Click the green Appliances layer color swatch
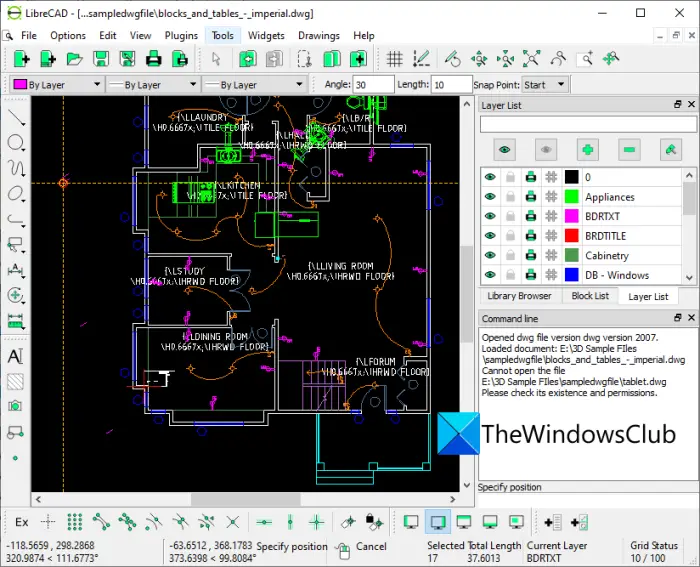The width and height of the screenshot is (700, 567). point(571,197)
